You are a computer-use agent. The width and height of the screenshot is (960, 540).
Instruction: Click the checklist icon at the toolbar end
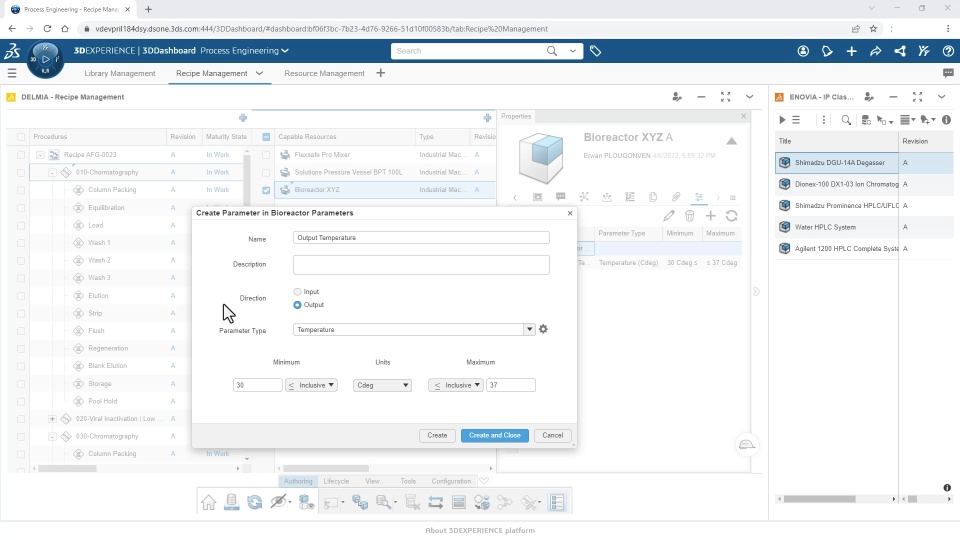(x=557, y=503)
